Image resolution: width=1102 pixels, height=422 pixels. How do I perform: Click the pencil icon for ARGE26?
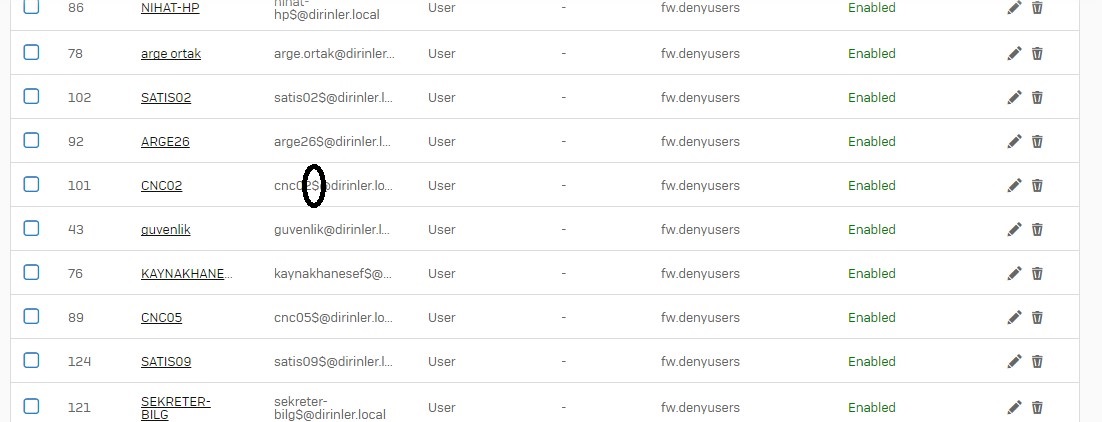[1014, 141]
